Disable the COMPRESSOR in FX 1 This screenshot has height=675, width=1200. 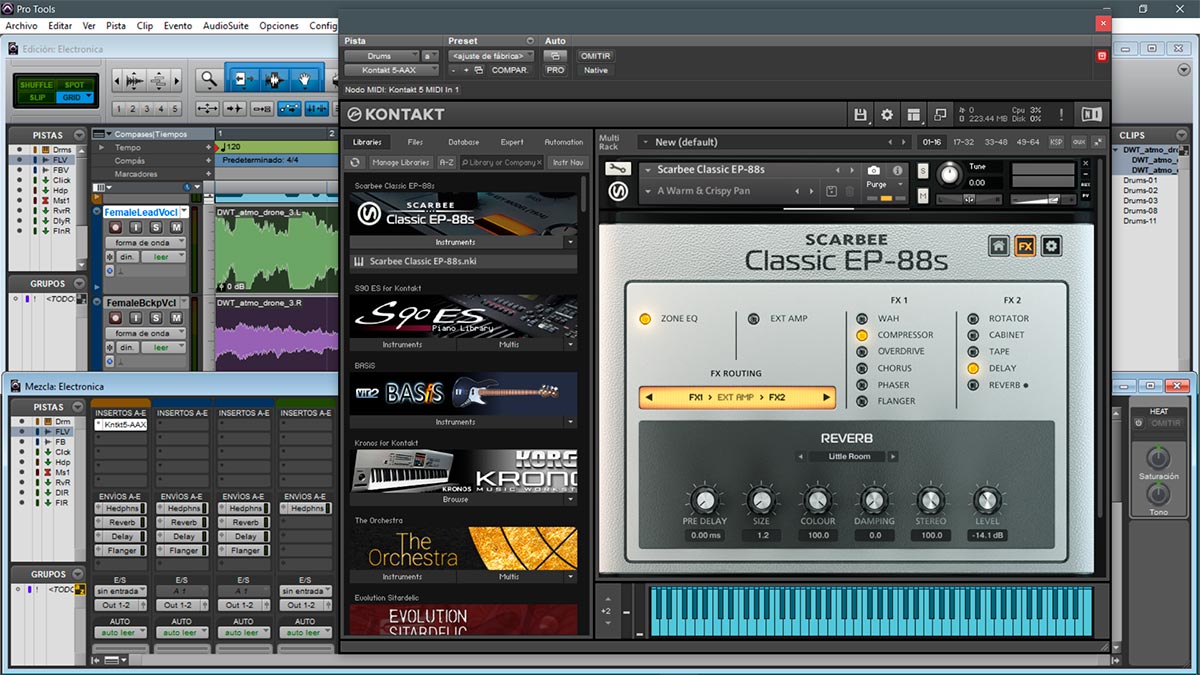862,335
